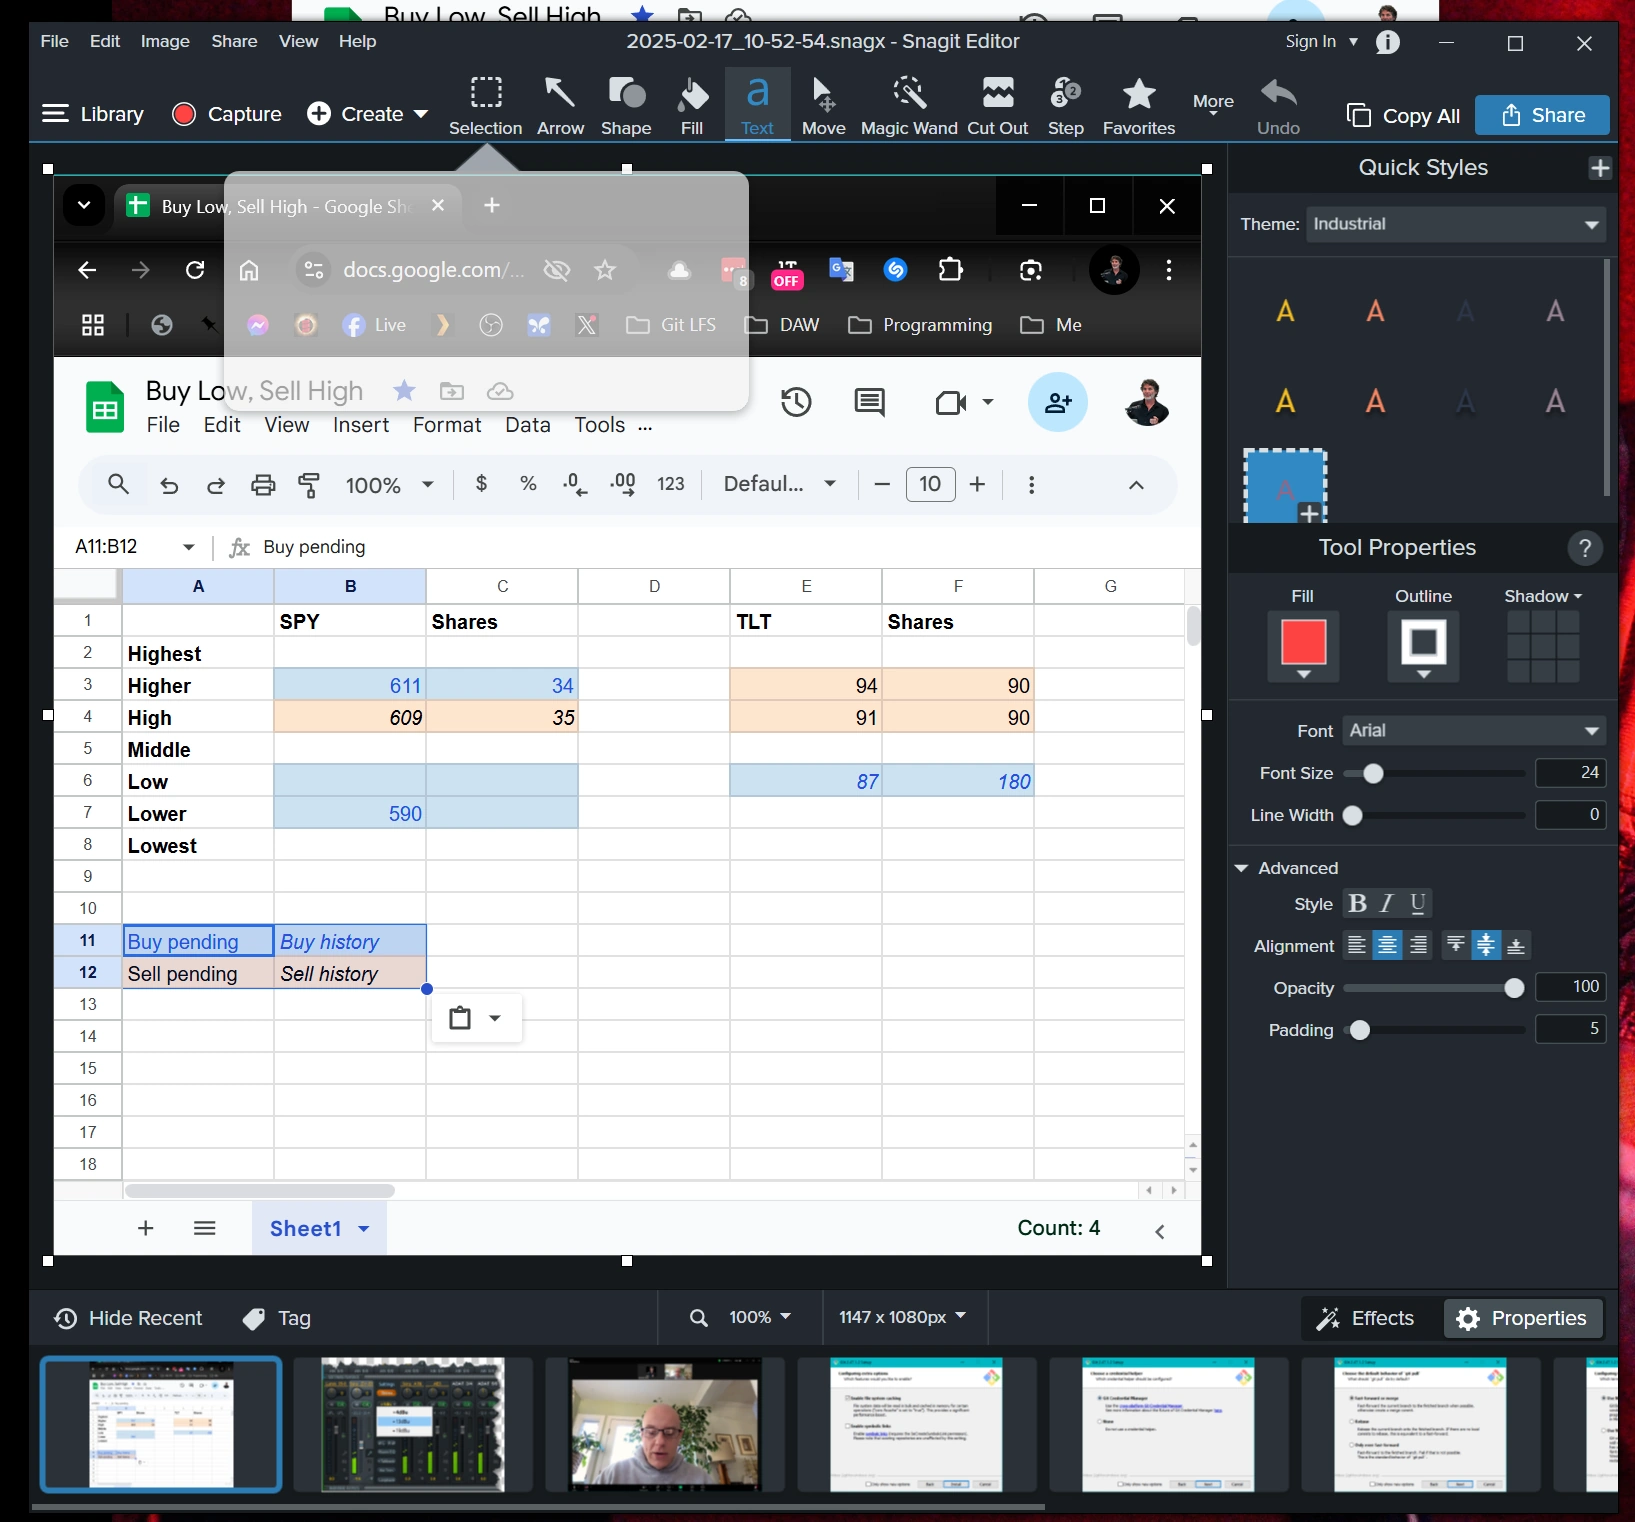
Task: Toggle Italic text style
Action: [1387, 904]
